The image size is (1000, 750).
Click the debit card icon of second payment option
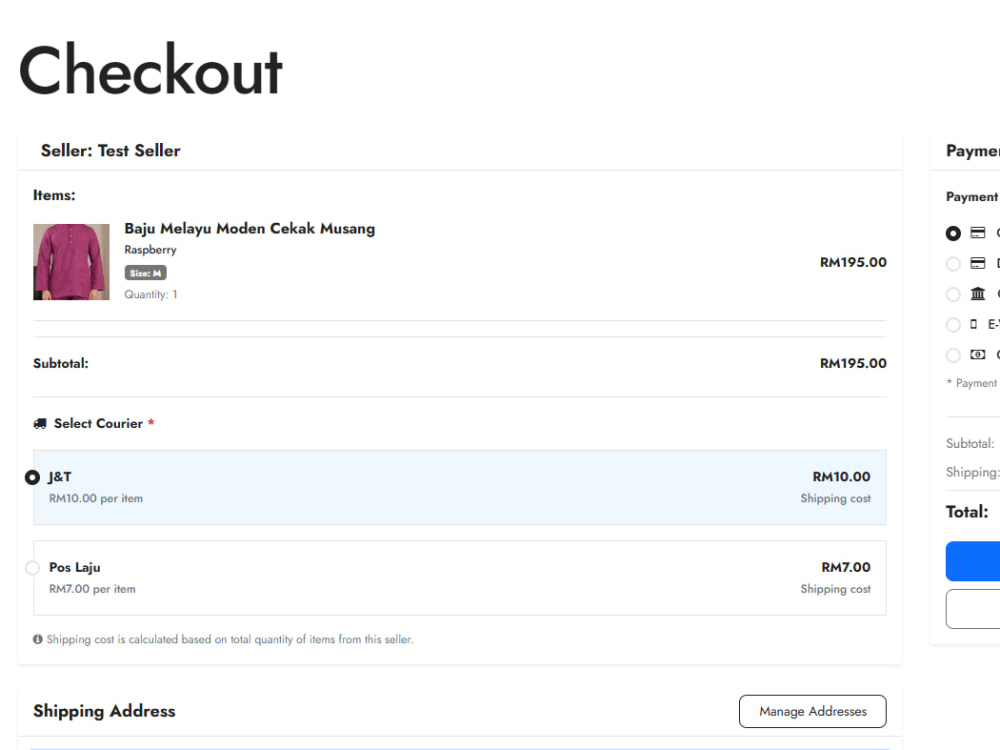pyautogui.click(x=978, y=263)
